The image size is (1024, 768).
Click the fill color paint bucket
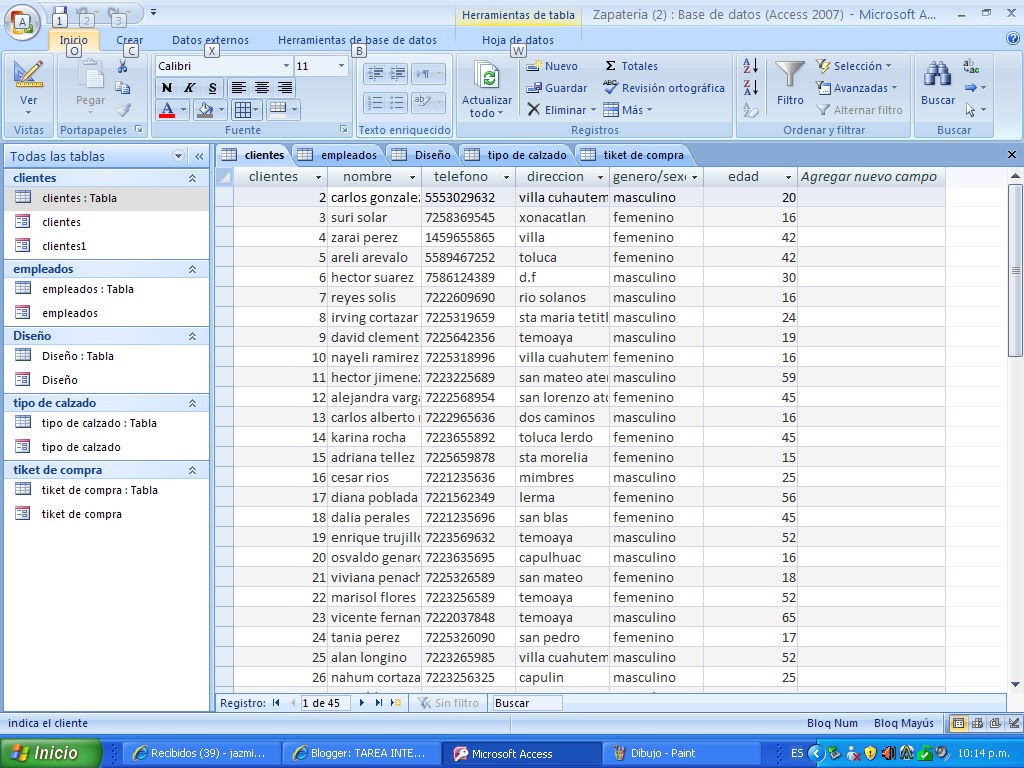click(x=205, y=109)
